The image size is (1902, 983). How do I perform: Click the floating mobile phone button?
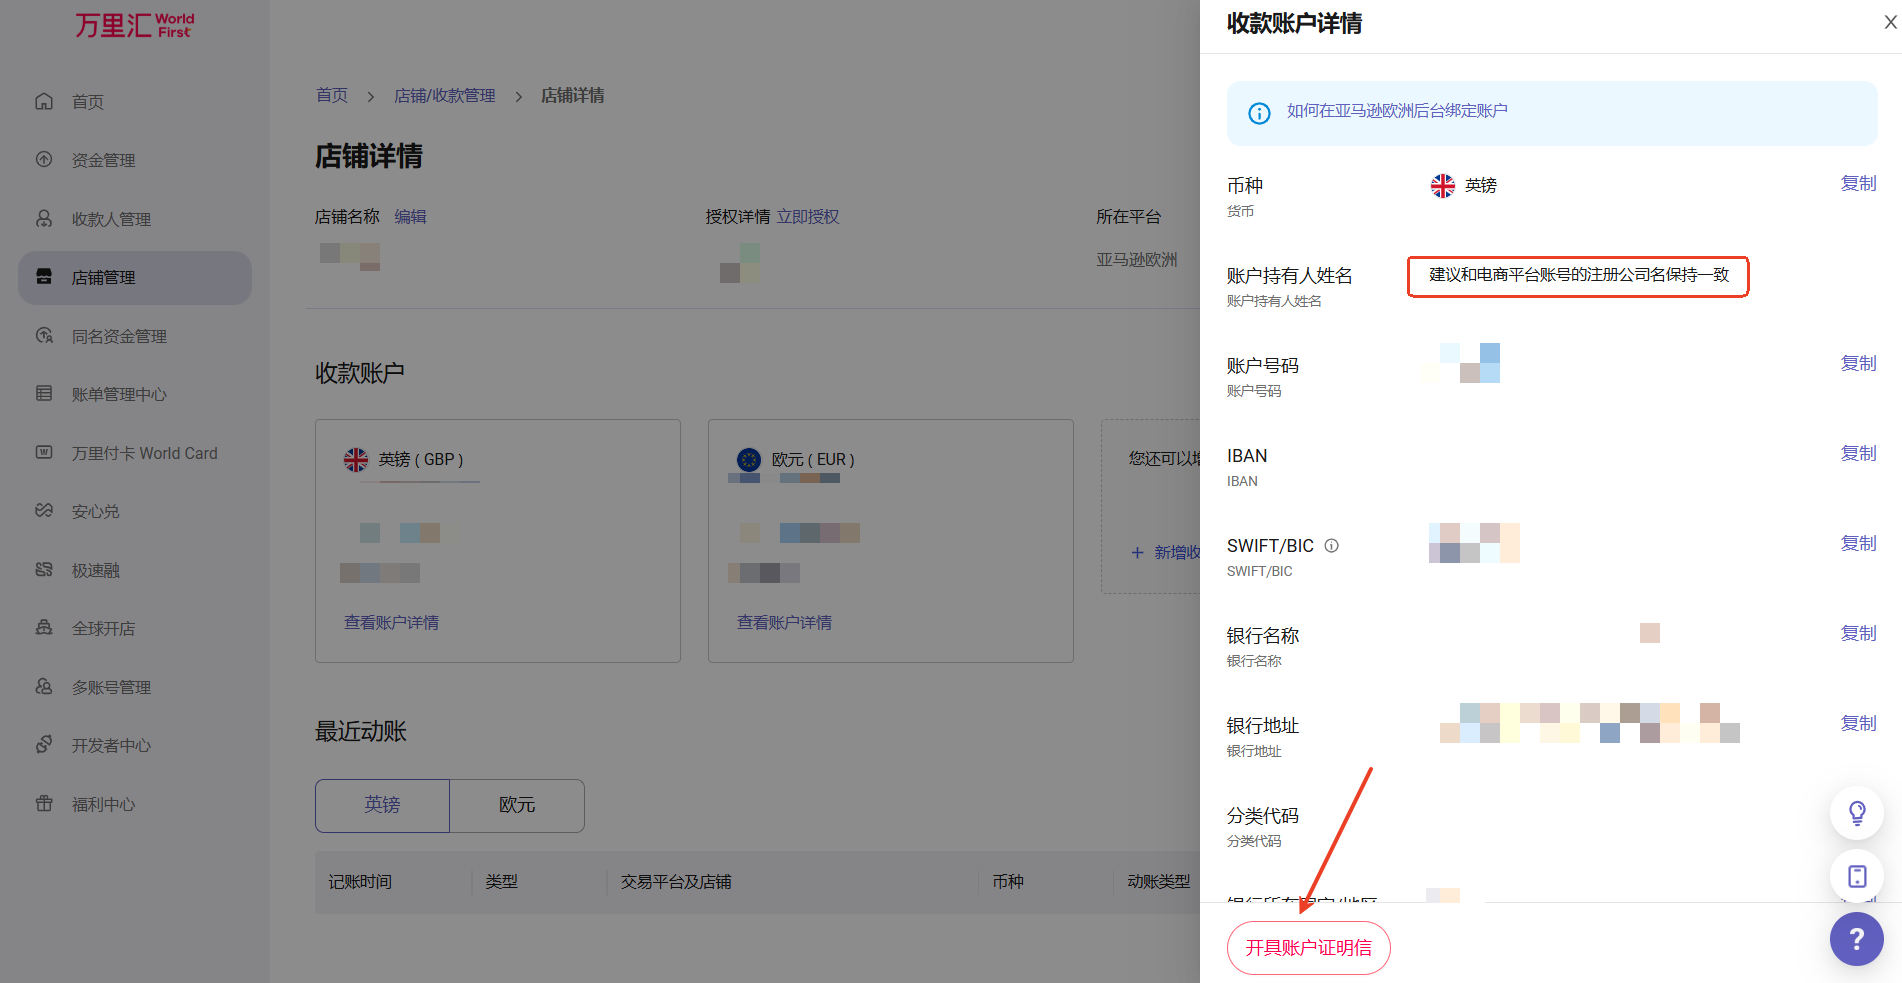[1857, 876]
